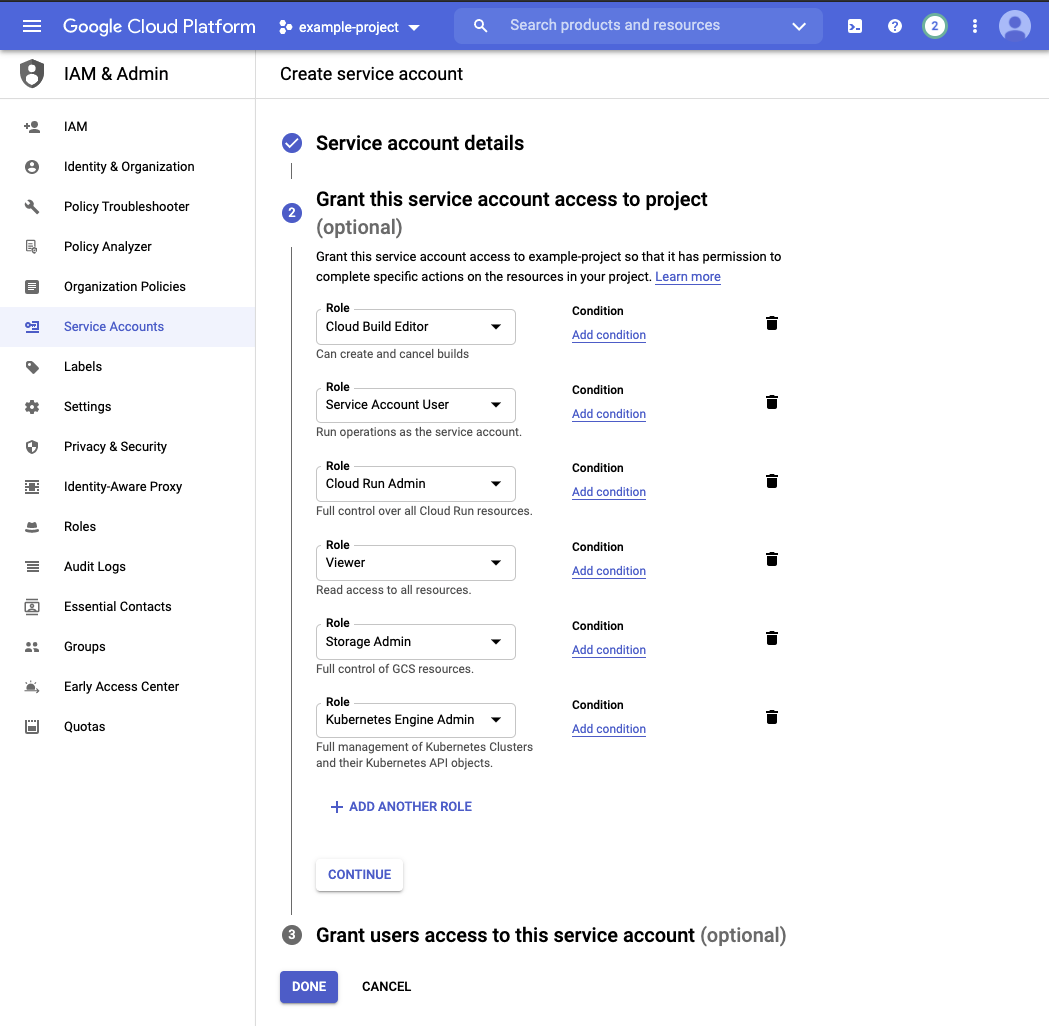Image resolution: width=1049 pixels, height=1026 pixels.
Task: Open the Cloud Build Editor role dropdown
Action: [x=415, y=326]
